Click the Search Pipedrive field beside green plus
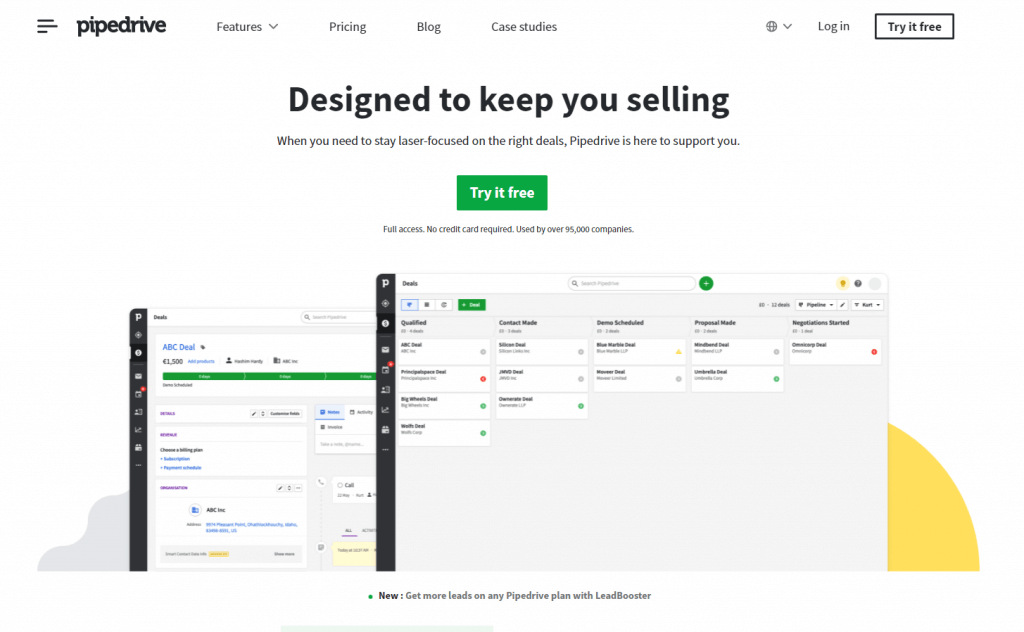This screenshot has width=1024, height=632. (632, 284)
